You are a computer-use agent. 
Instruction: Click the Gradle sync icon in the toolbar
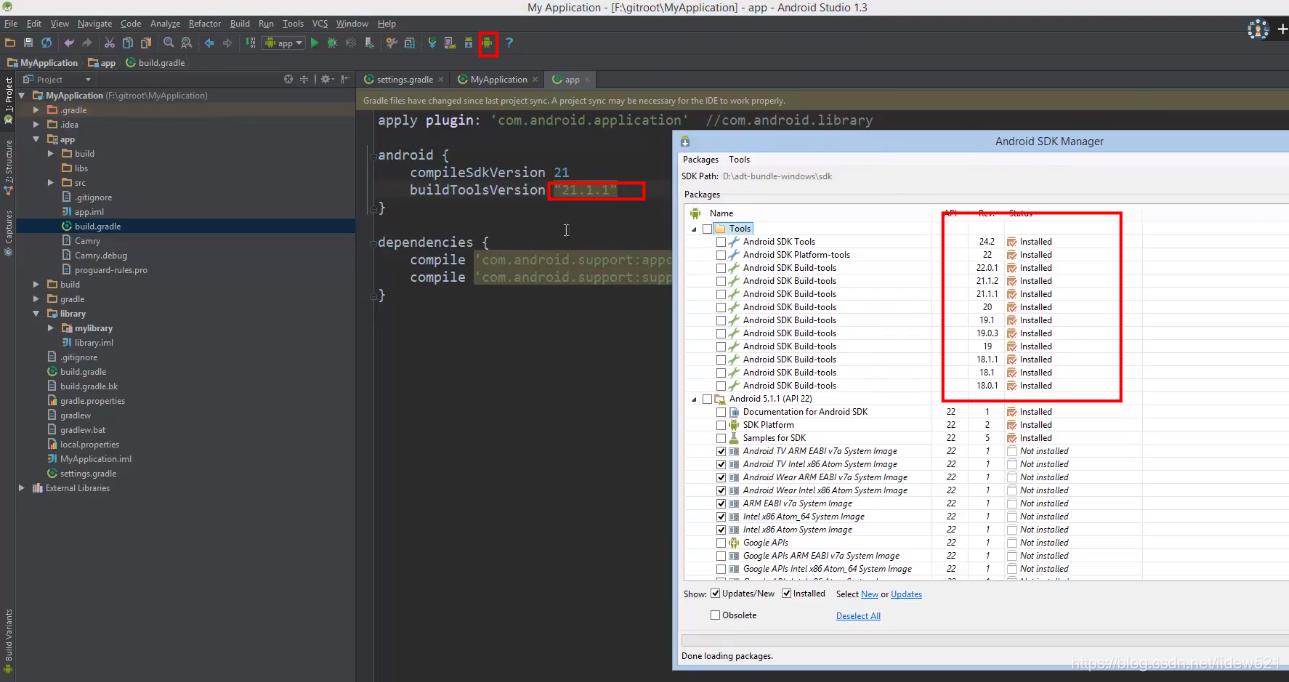pos(432,43)
